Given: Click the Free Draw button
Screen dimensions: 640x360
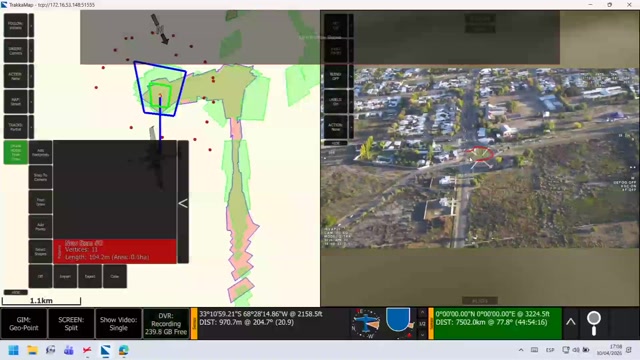Looking at the screenshot, I should tap(40, 202).
